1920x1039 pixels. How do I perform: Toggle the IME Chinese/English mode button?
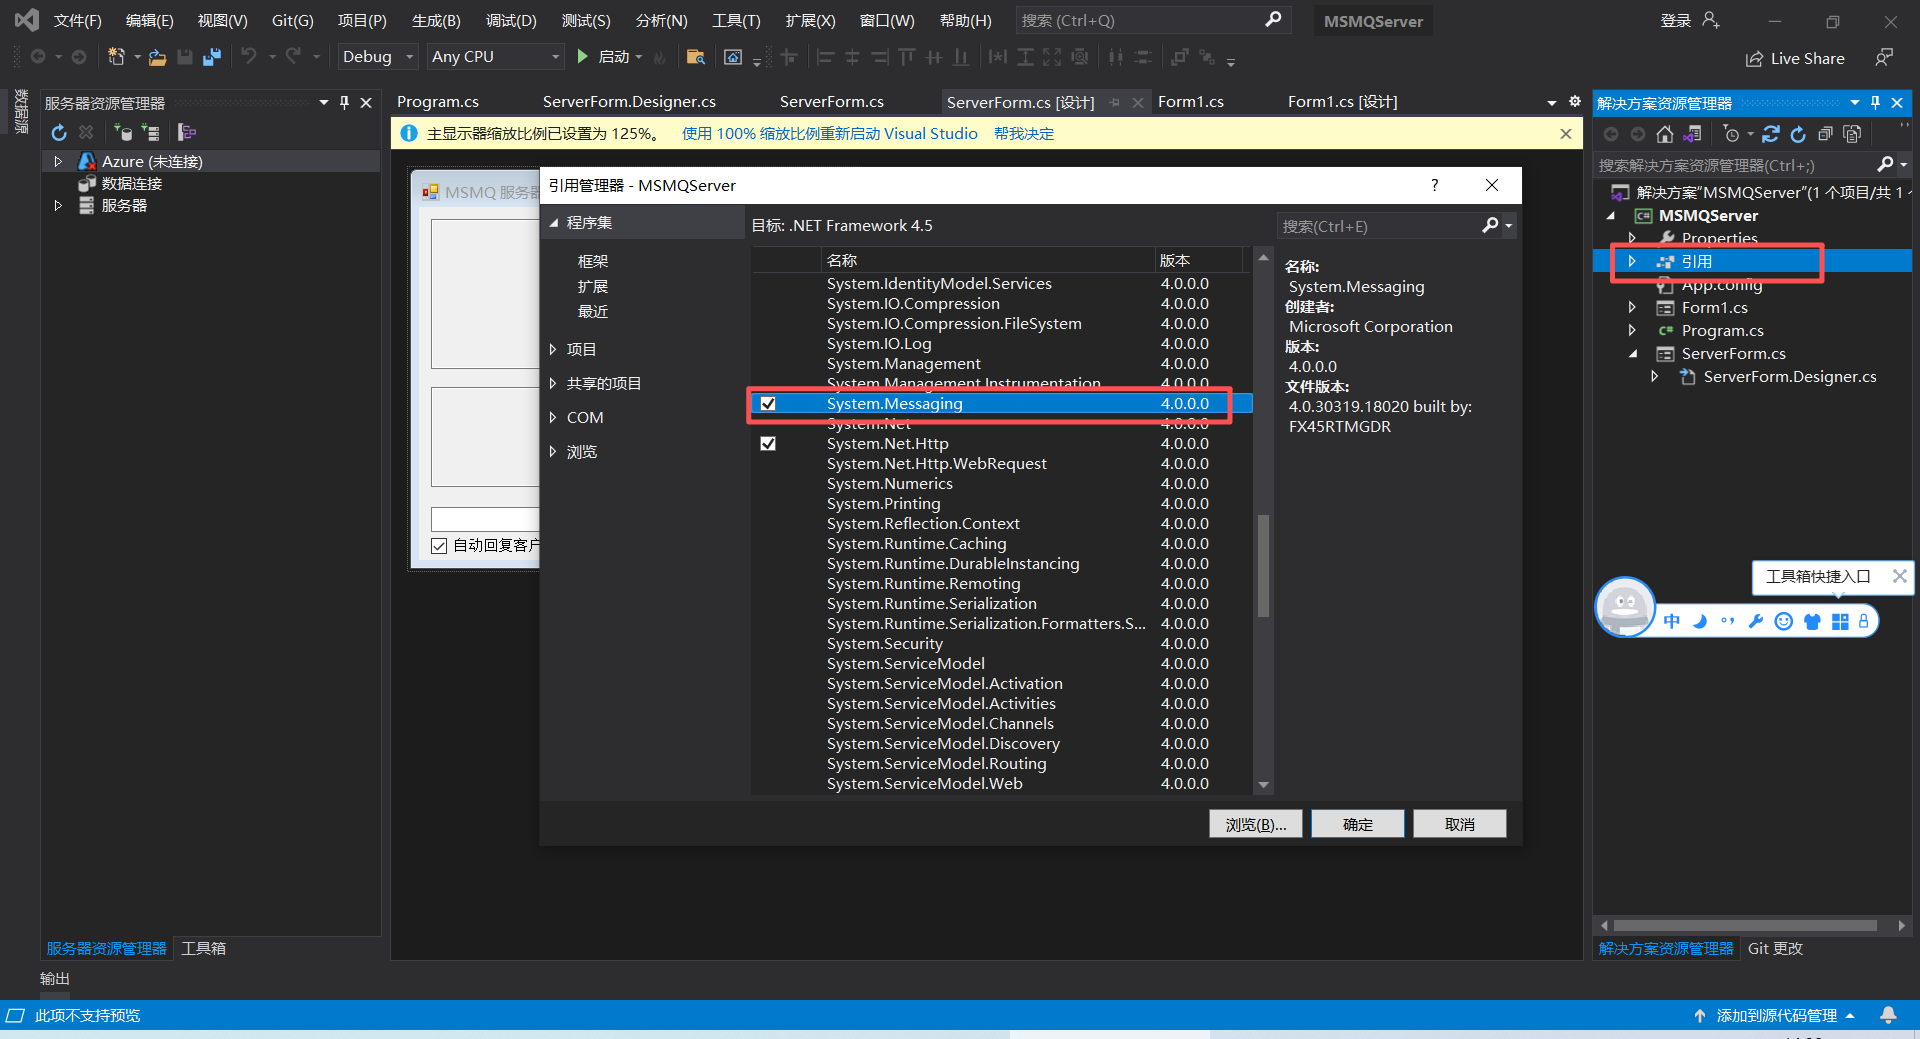pos(1672,621)
